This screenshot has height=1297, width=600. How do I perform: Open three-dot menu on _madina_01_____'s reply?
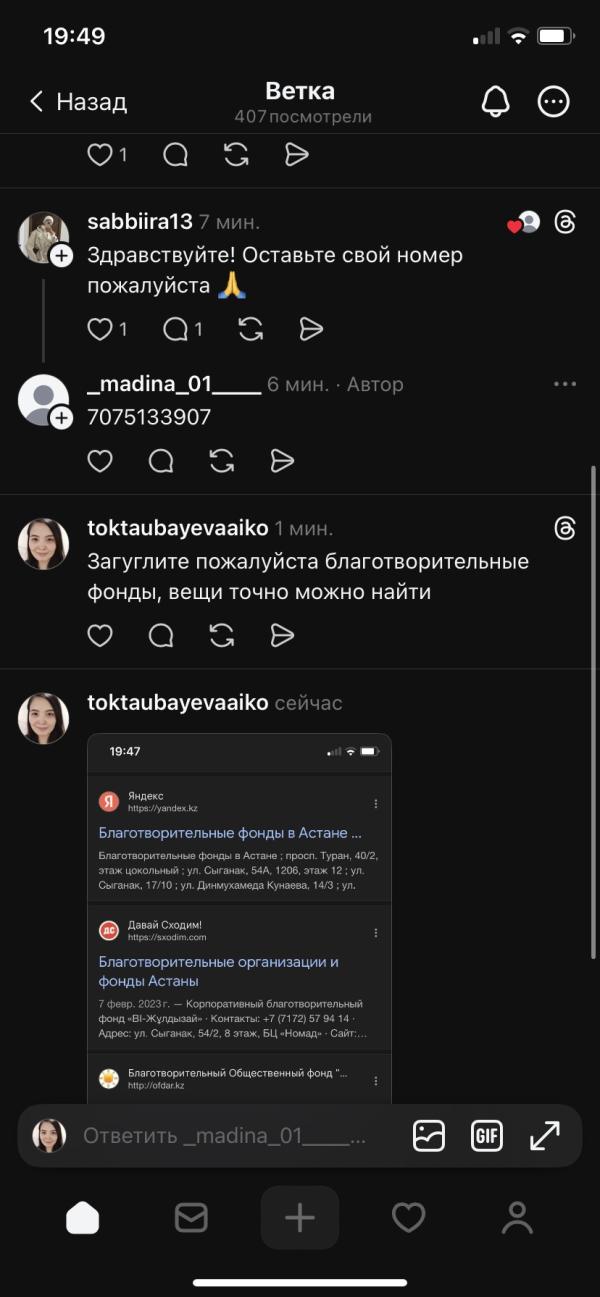(x=565, y=384)
